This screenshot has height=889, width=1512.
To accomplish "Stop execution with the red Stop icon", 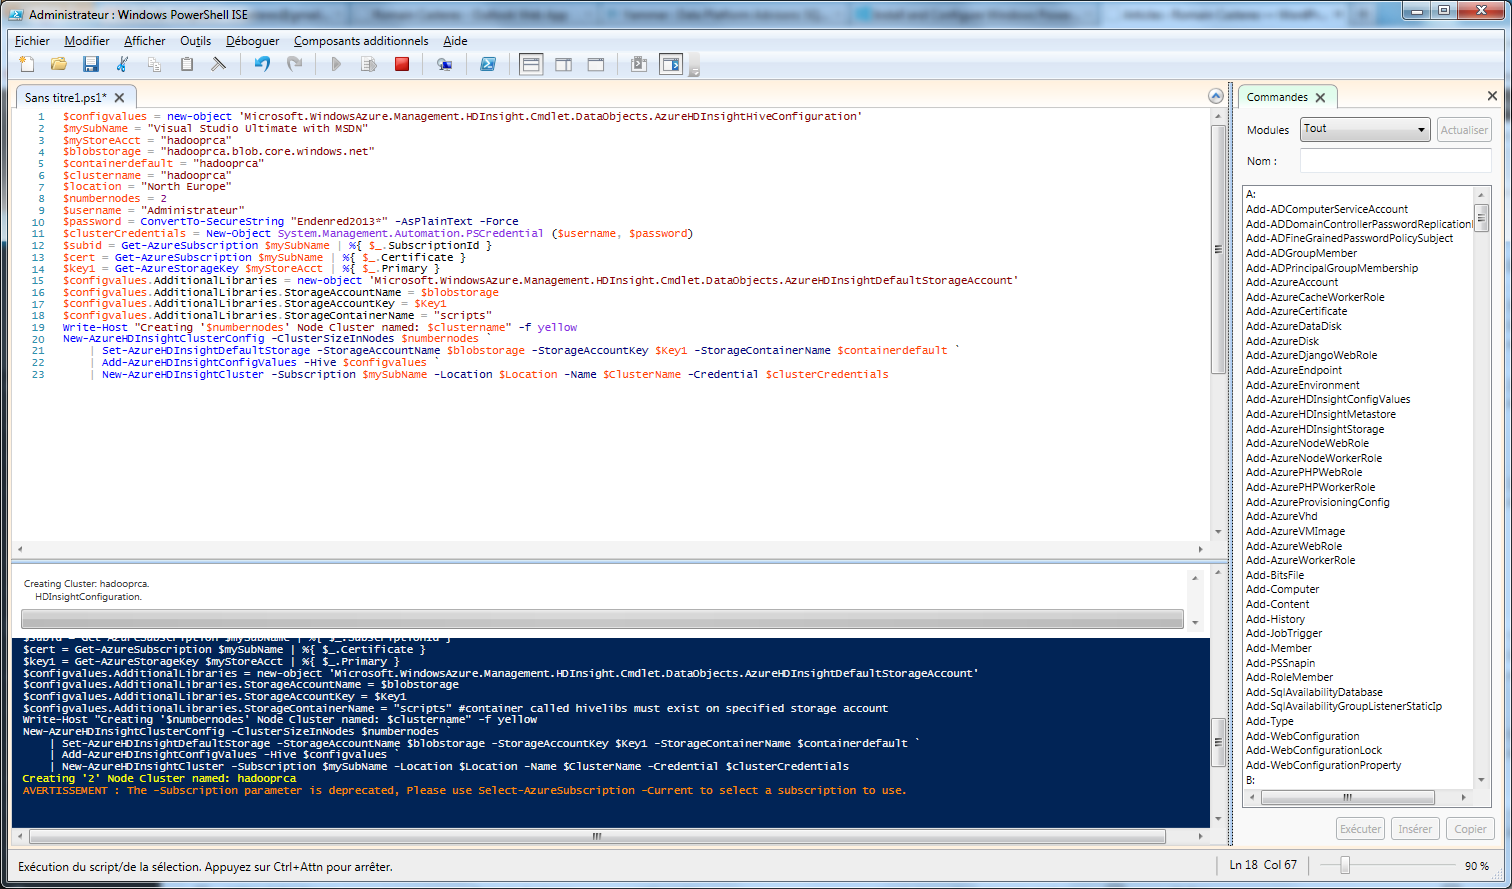I will 402,63.
